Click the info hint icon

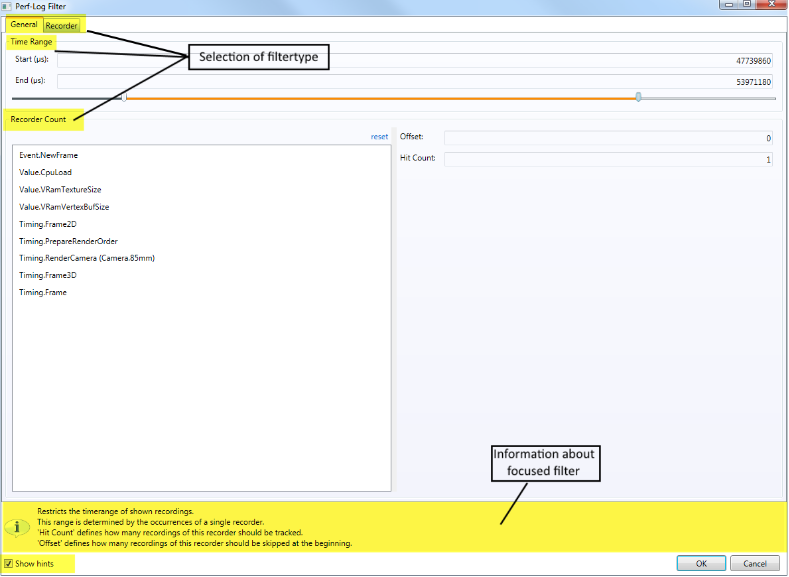17,527
